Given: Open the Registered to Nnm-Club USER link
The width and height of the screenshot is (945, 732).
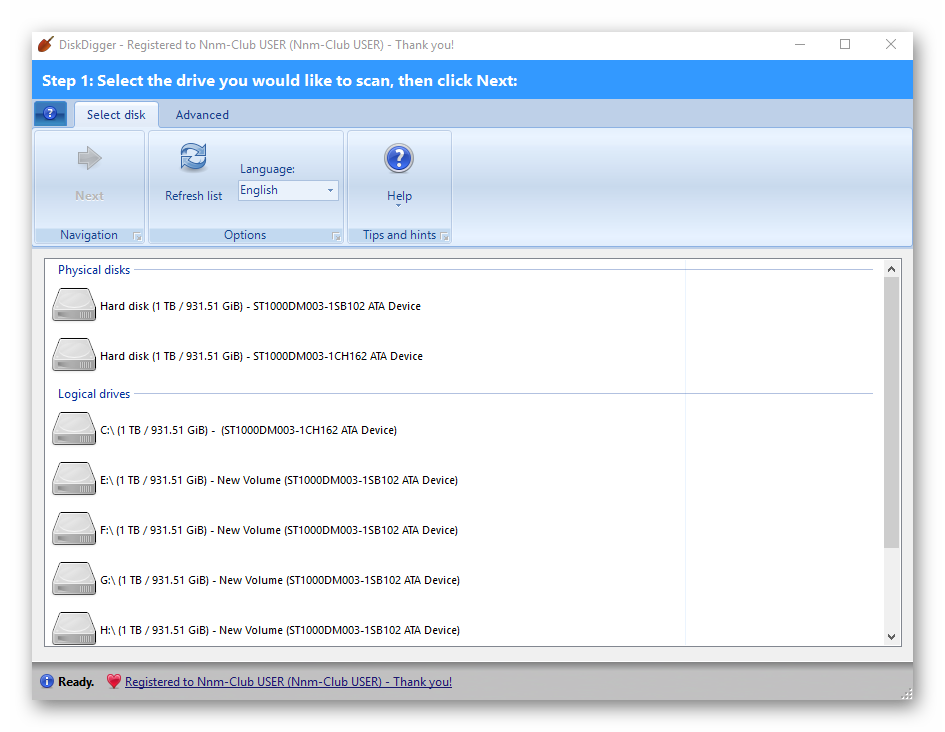Looking at the screenshot, I should coord(288,682).
